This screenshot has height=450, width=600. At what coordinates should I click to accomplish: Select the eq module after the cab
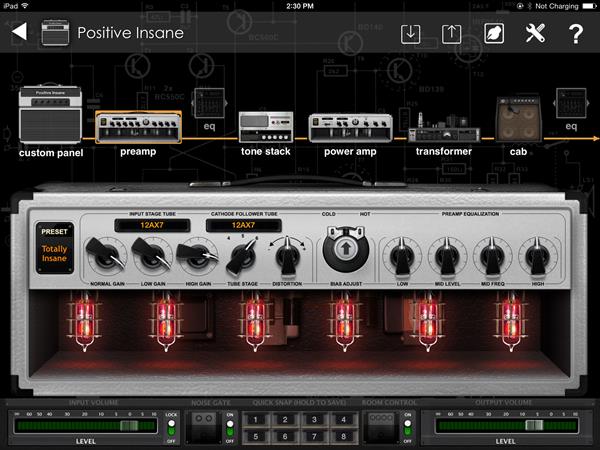571,103
